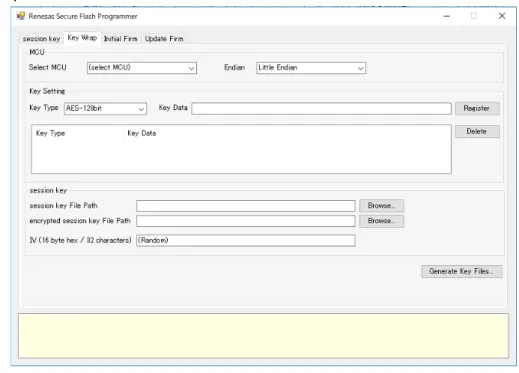Focus the encrypted session key File Path field
Image resolution: width=519 pixels, height=373 pixels.
pyautogui.click(x=246, y=221)
